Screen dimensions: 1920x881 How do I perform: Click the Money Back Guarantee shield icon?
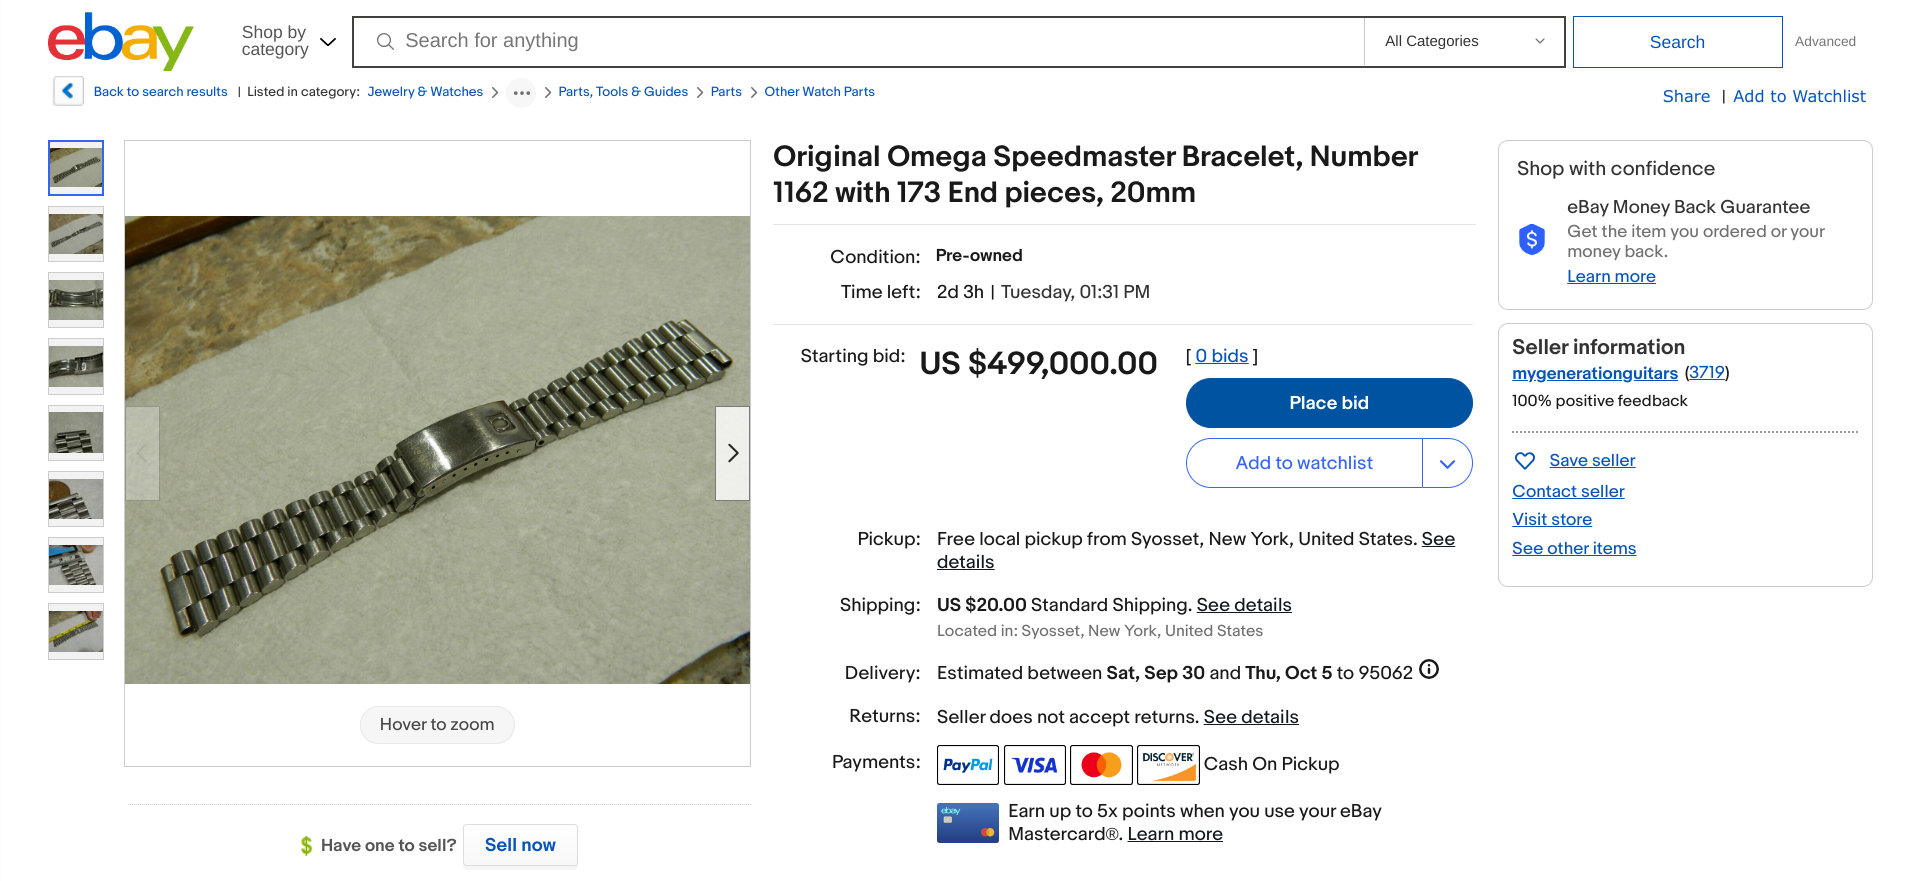[x=1531, y=240]
